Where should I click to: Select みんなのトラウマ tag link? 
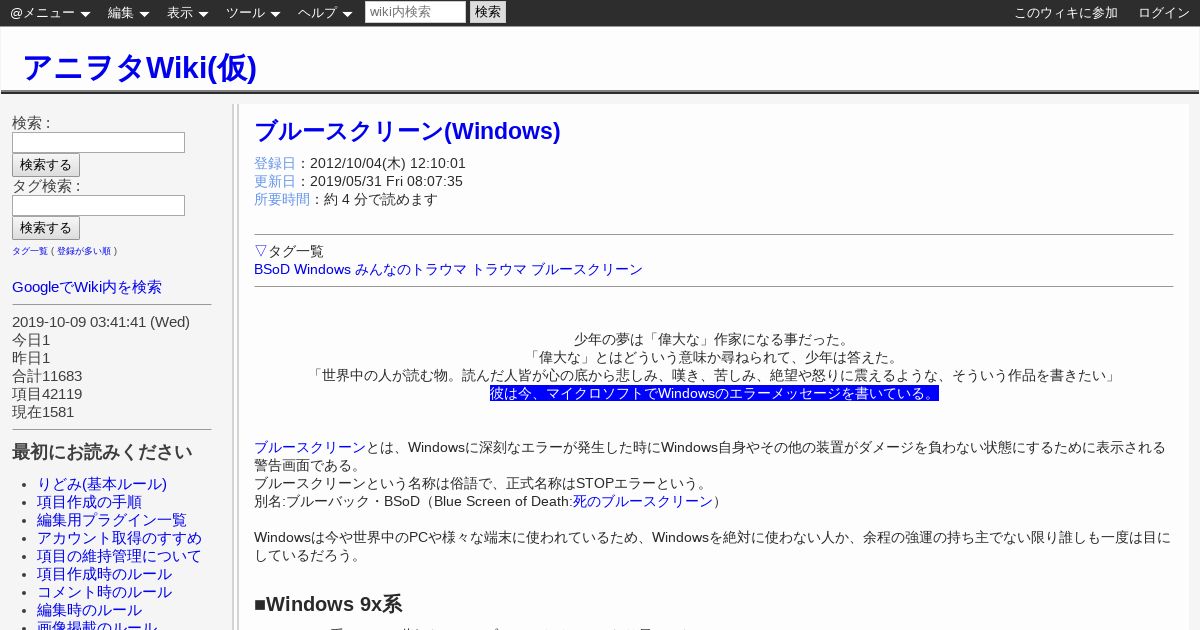tap(411, 269)
